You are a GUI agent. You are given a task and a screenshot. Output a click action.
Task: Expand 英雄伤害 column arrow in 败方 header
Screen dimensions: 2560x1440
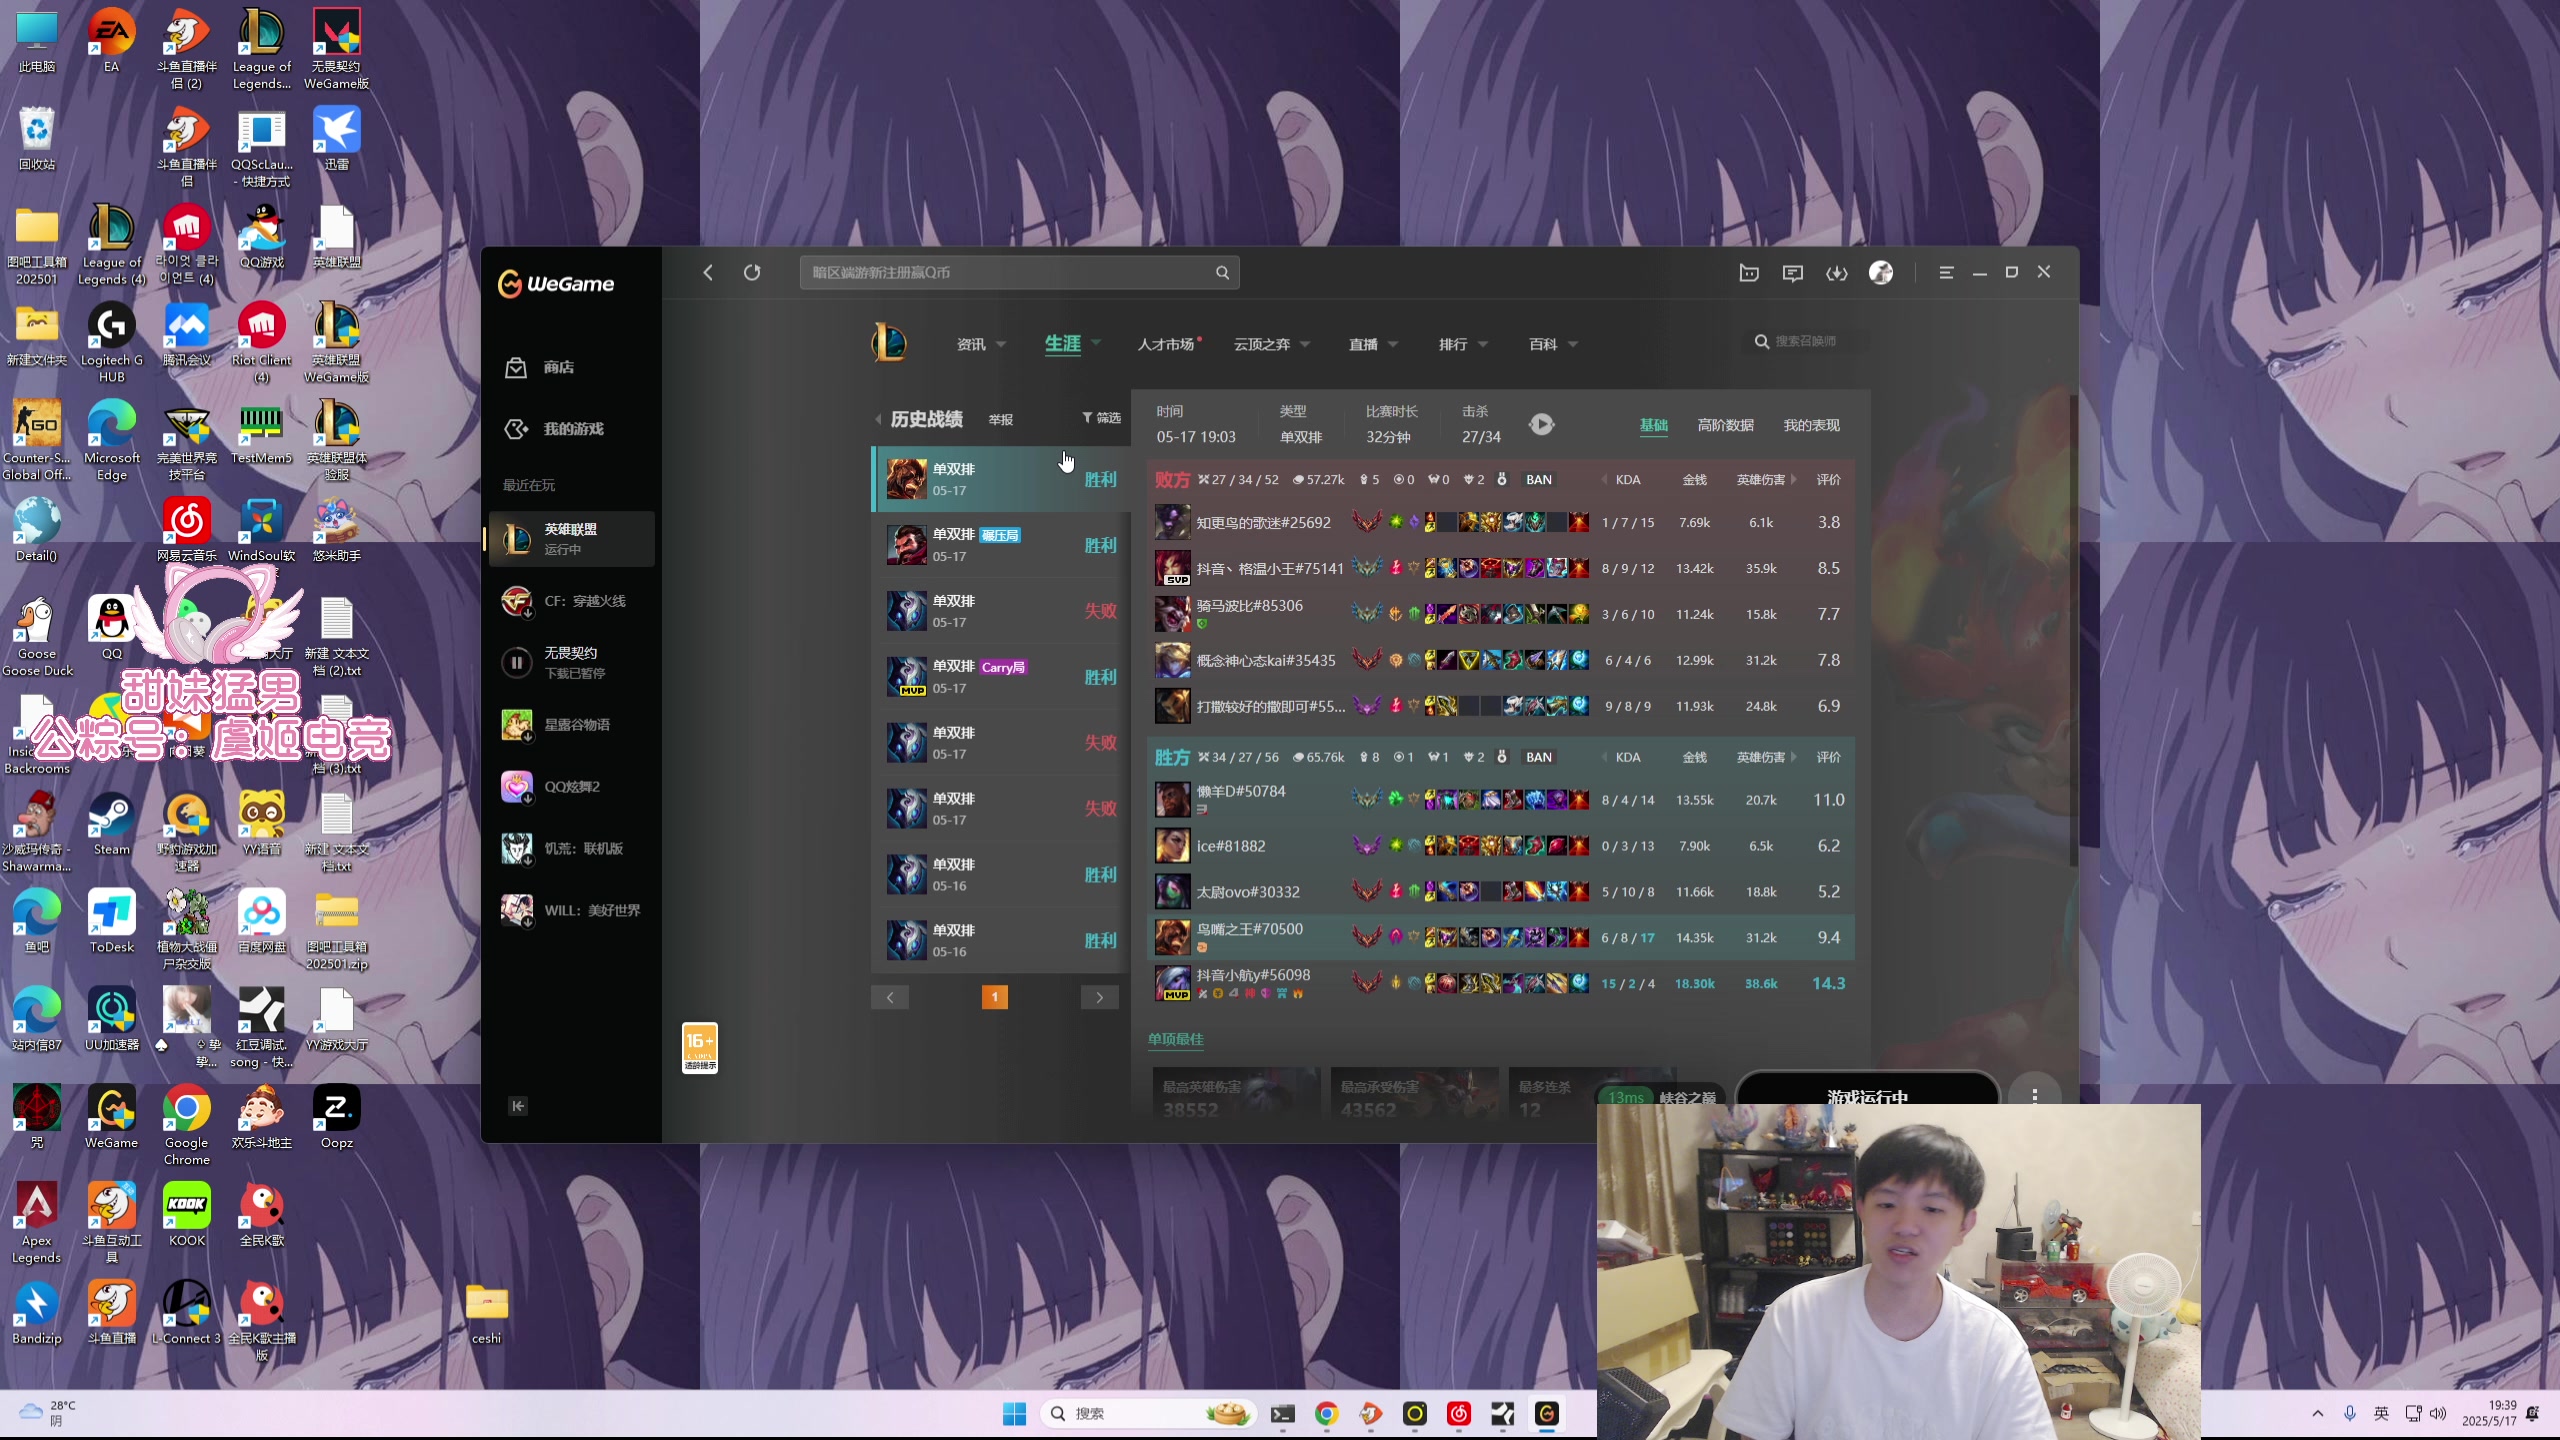point(1793,480)
